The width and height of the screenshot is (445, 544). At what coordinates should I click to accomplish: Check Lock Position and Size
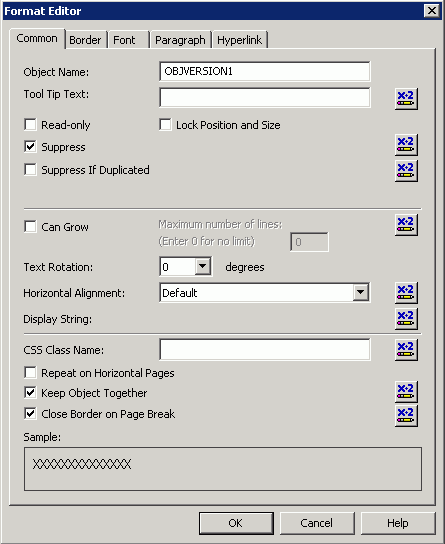coord(165,125)
